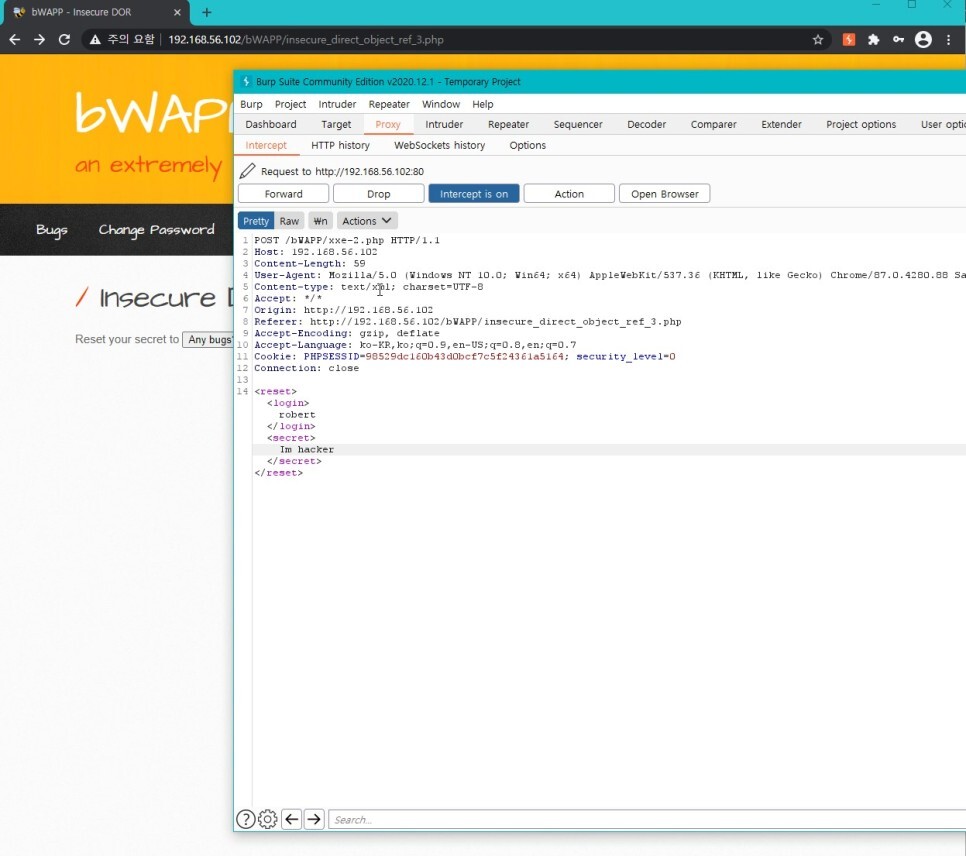This screenshot has width=966, height=856.
Task: Forward the intercepted request
Action: click(x=283, y=194)
